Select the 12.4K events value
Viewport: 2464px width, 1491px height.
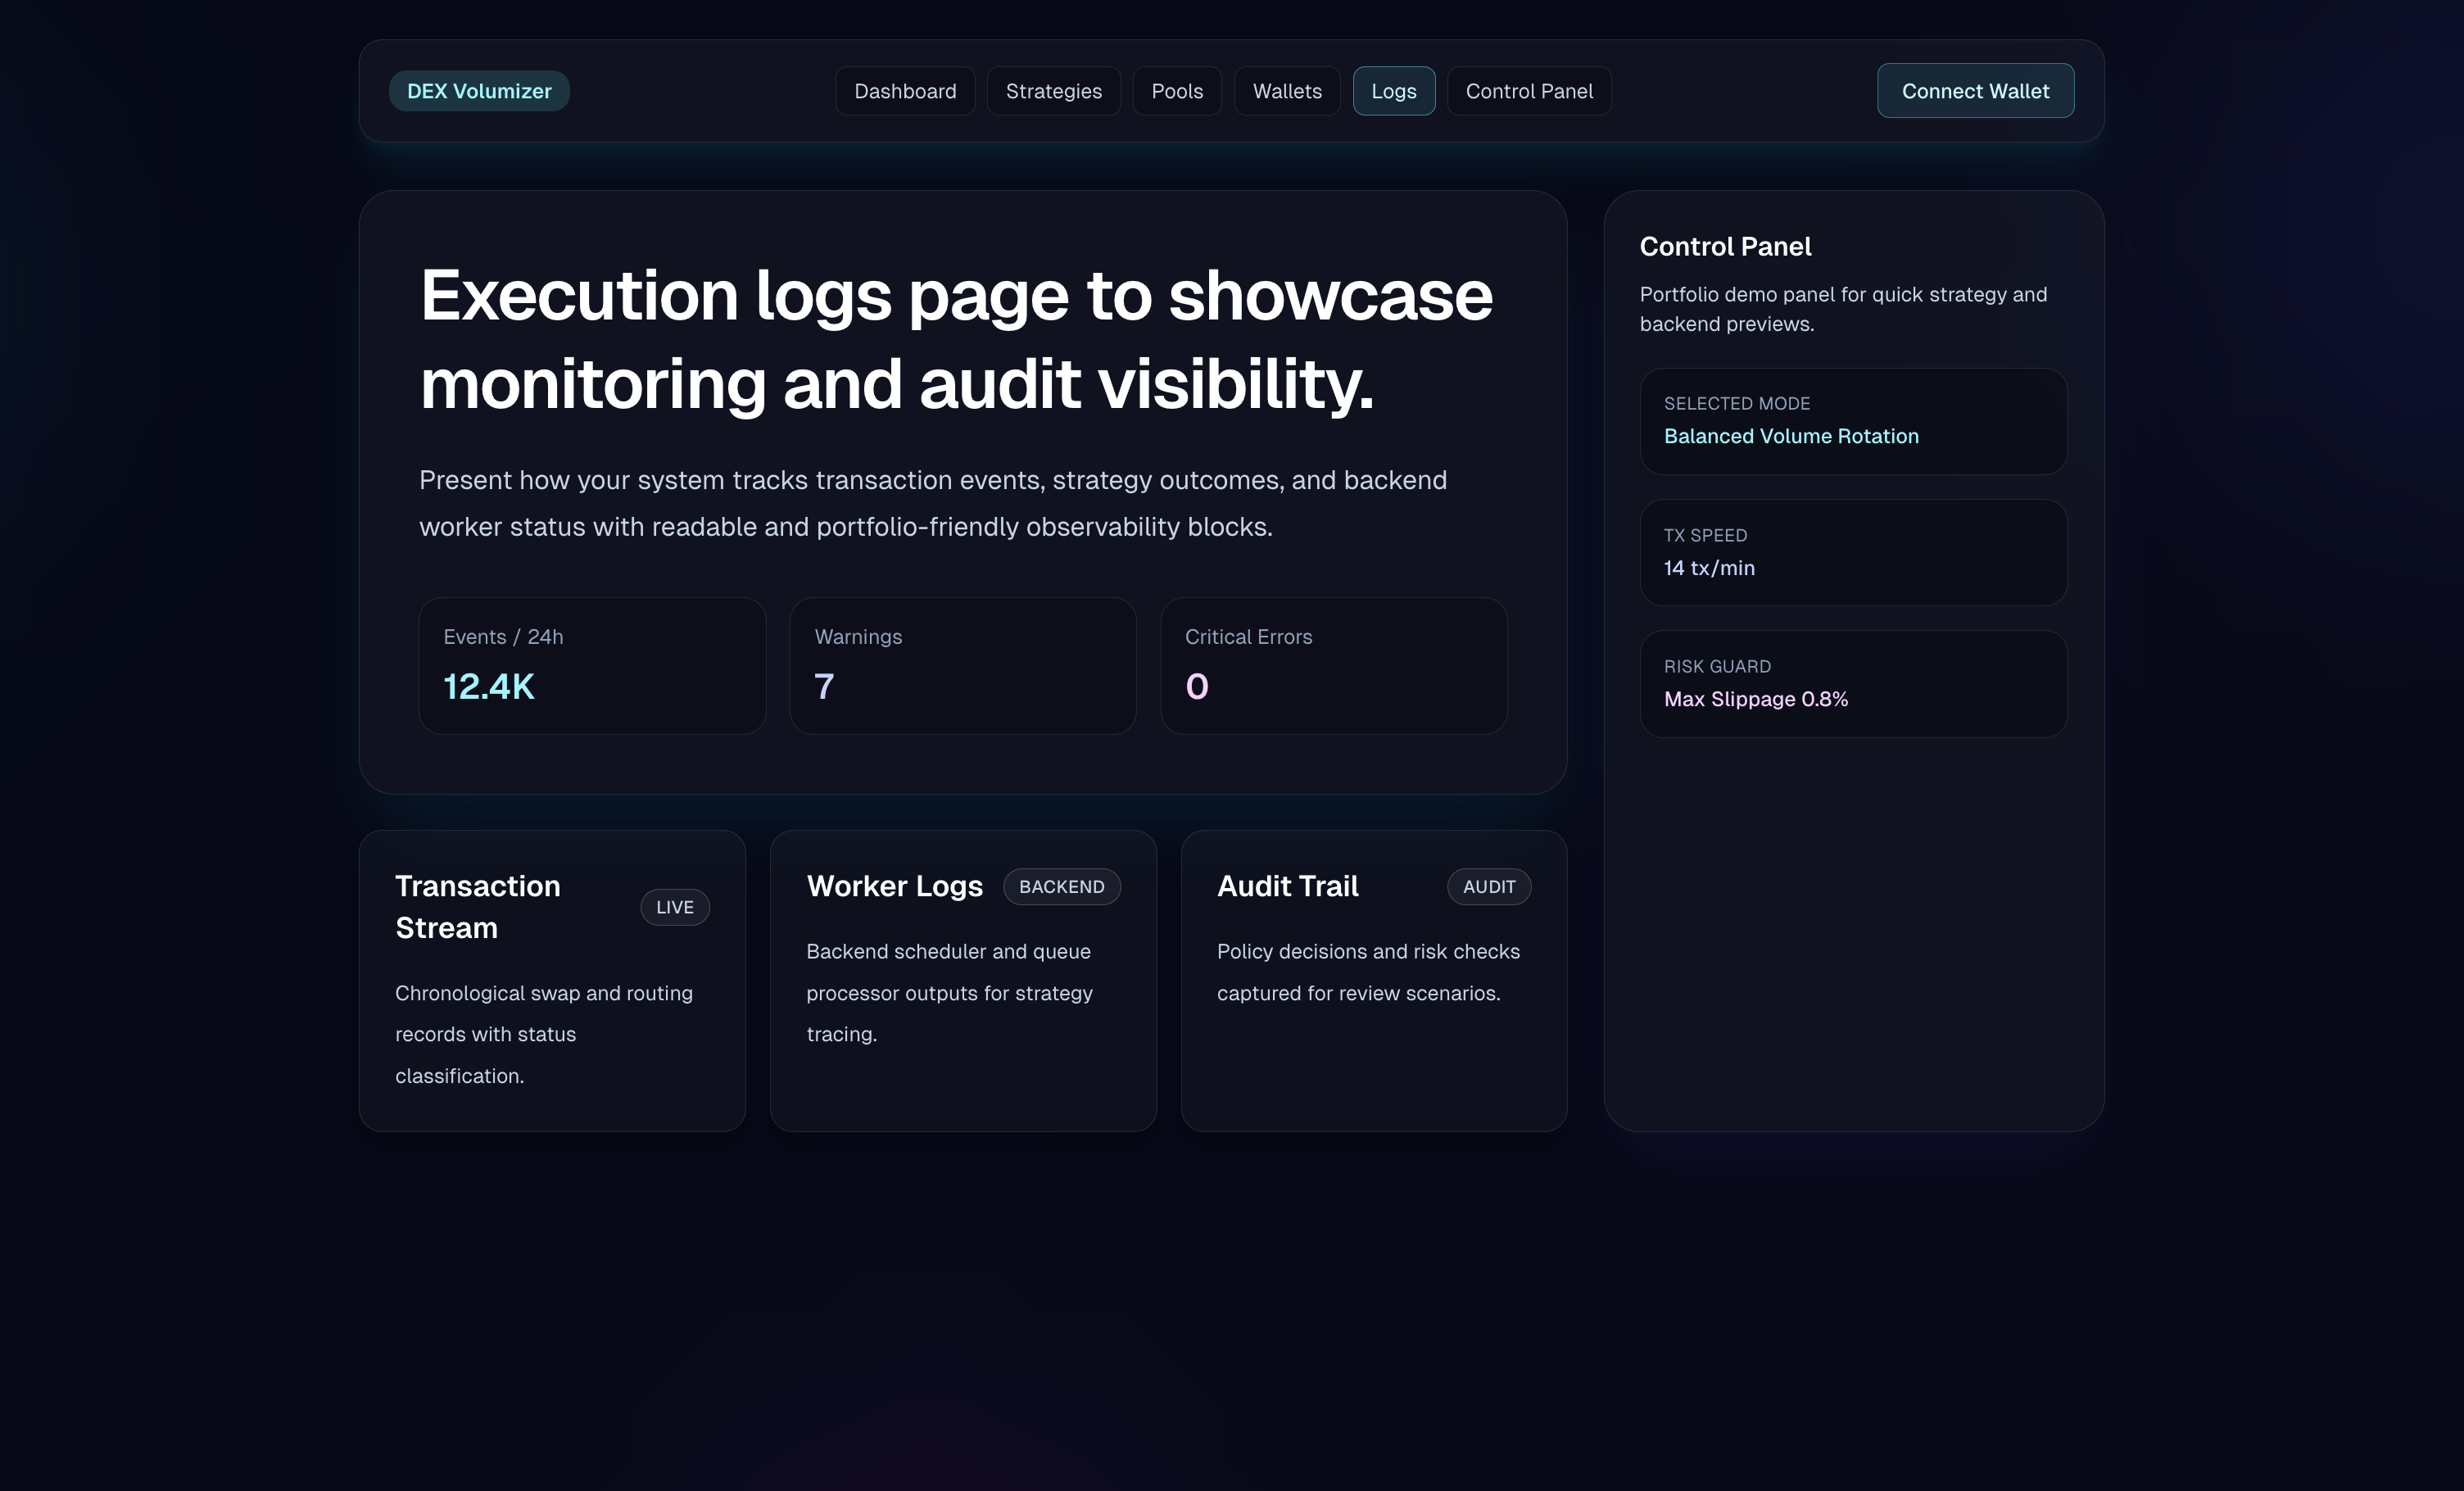pyautogui.click(x=489, y=686)
